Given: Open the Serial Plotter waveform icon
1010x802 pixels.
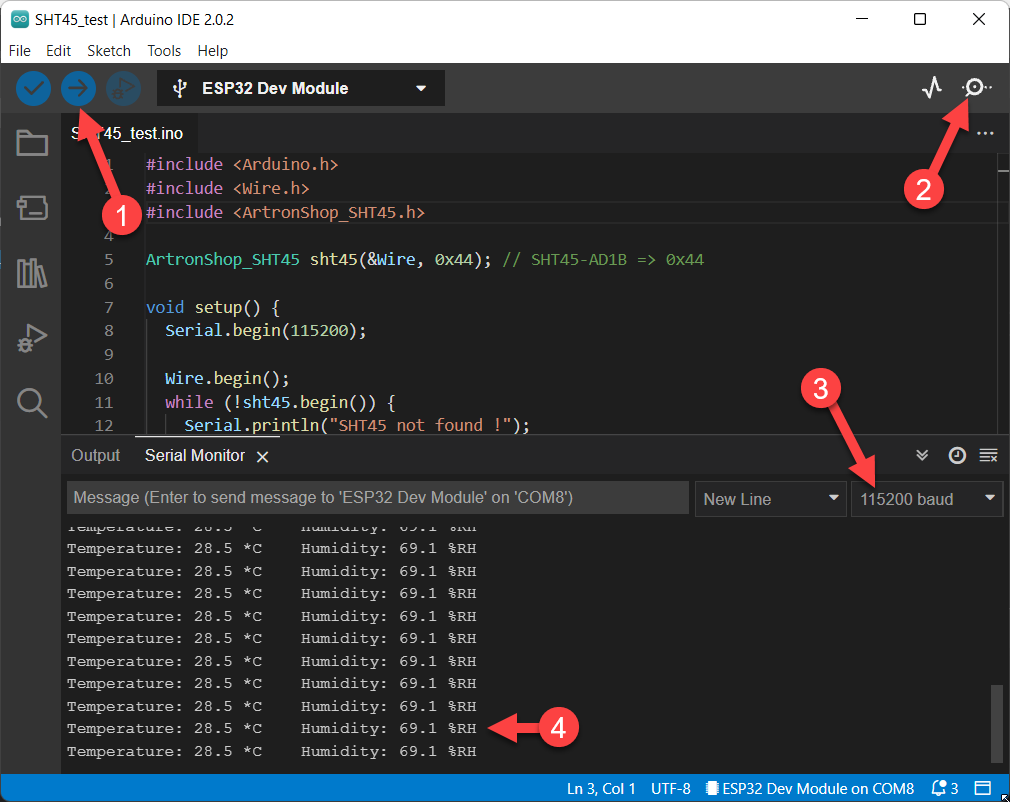Looking at the screenshot, I should coord(932,87).
